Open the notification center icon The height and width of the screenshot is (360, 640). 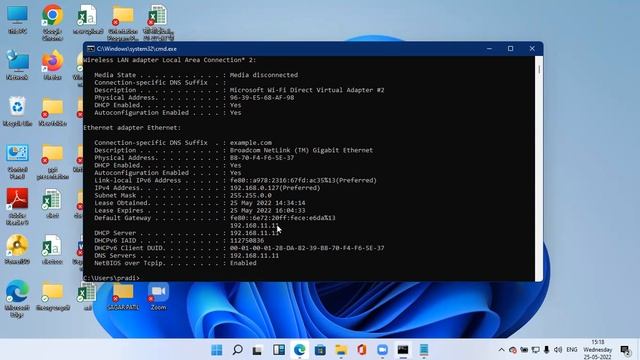(x=625, y=350)
